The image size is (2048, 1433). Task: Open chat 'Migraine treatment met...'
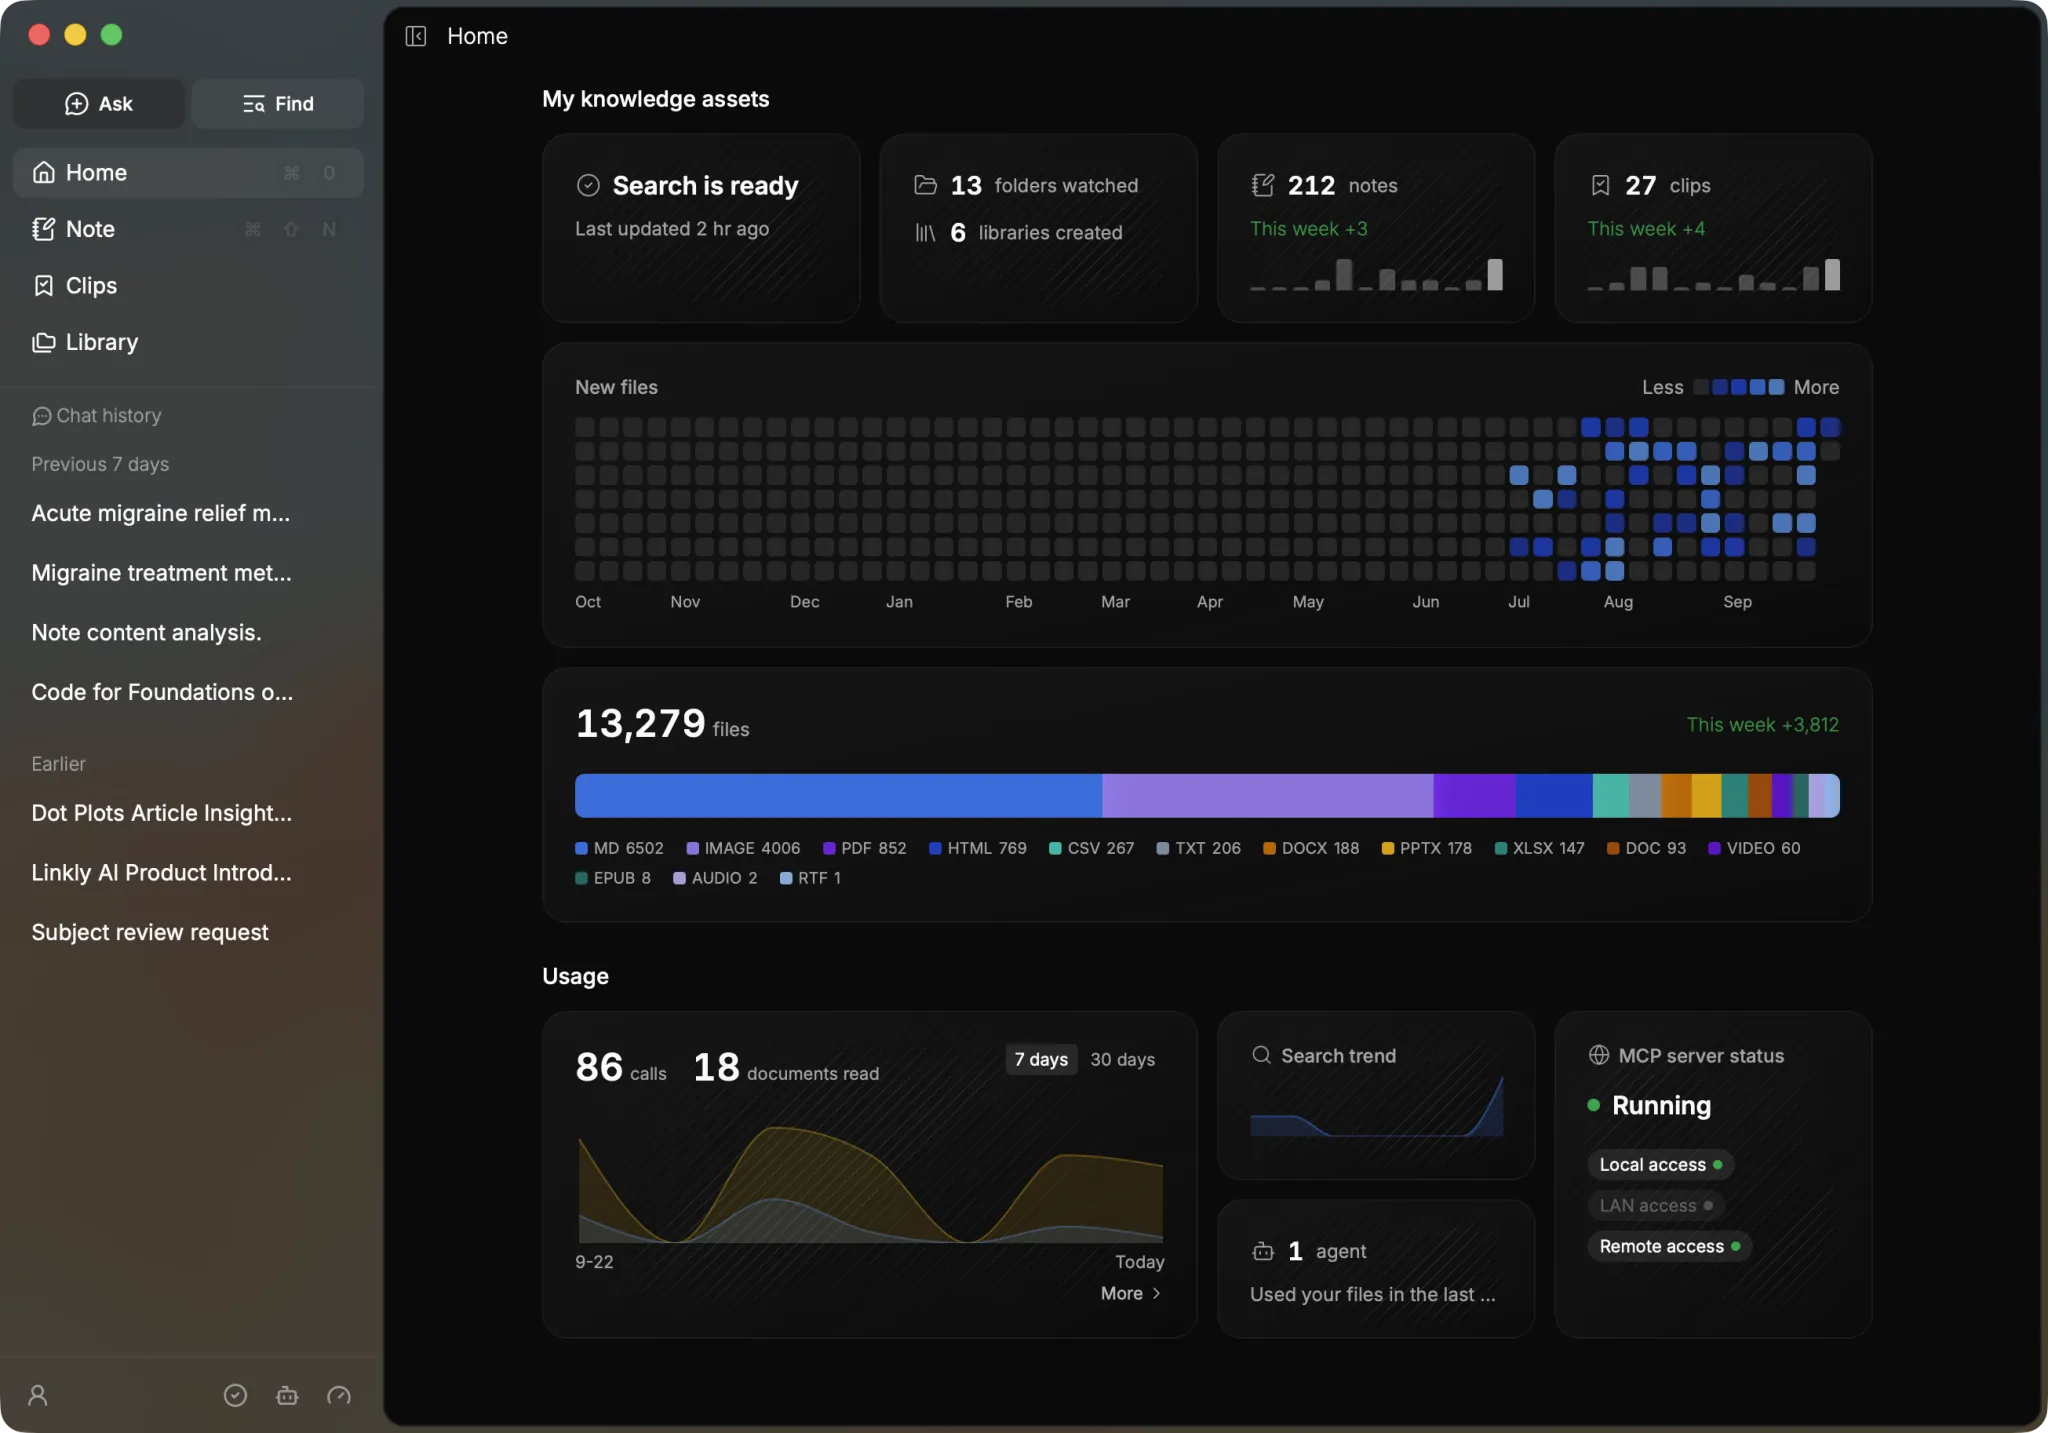[x=162, y=573]
